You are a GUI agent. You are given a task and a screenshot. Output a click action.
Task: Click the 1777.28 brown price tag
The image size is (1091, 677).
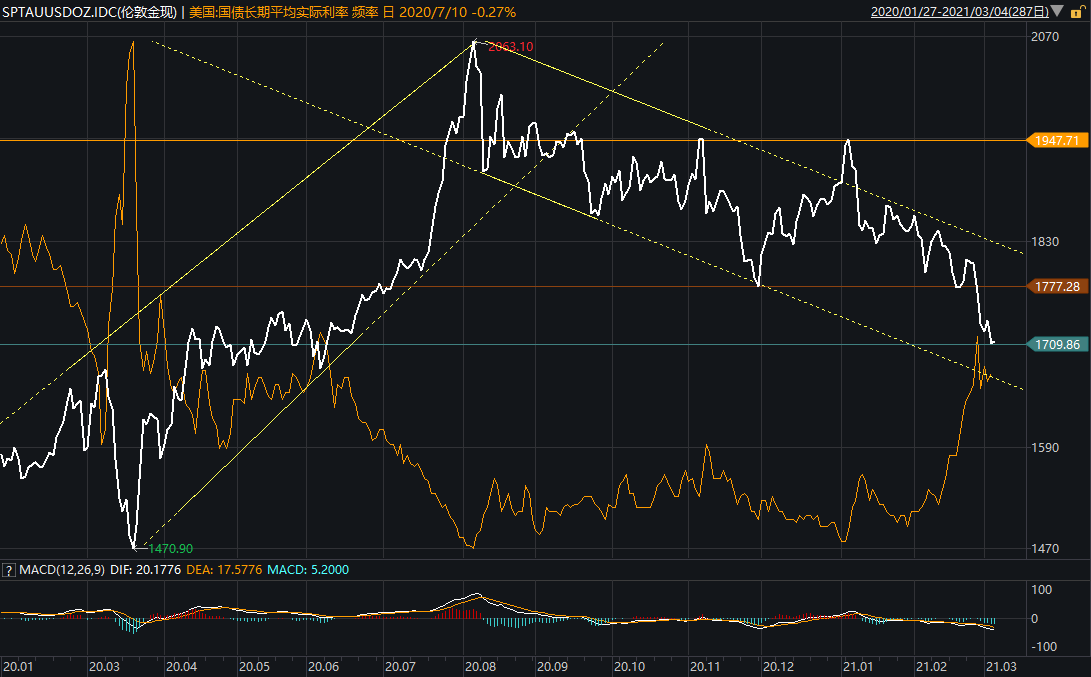1058,287
